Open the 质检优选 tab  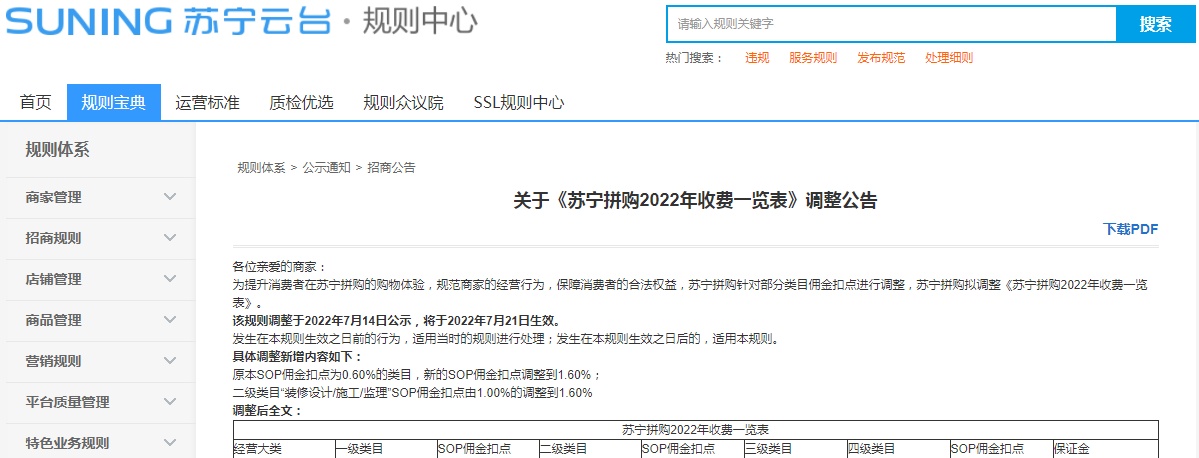tap(301, 102)
